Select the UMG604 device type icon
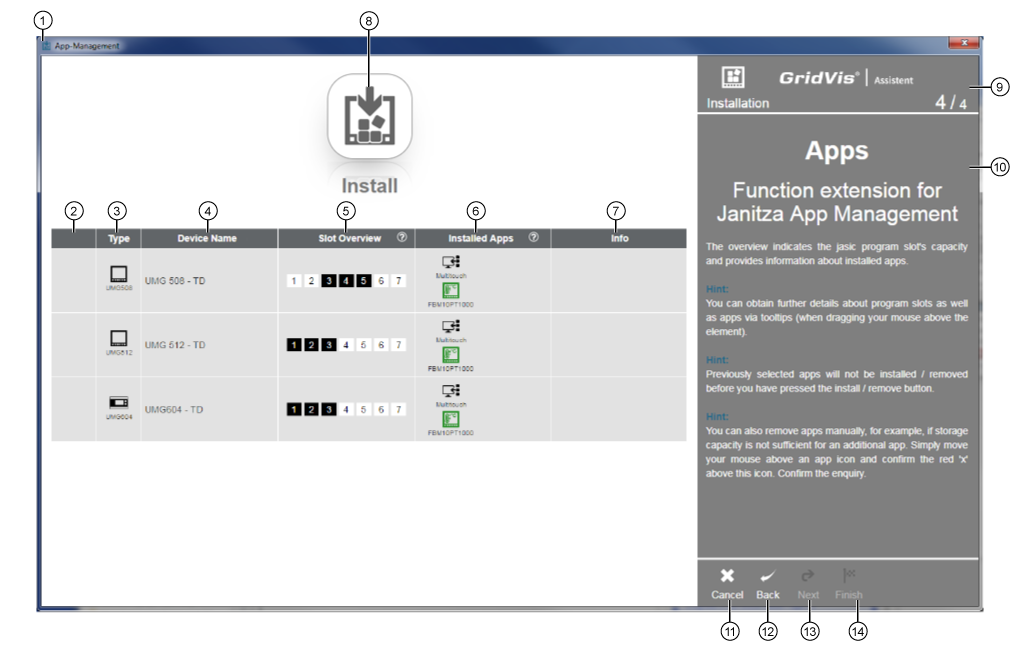Screen dimensions: 1024x656 [118, 402]
